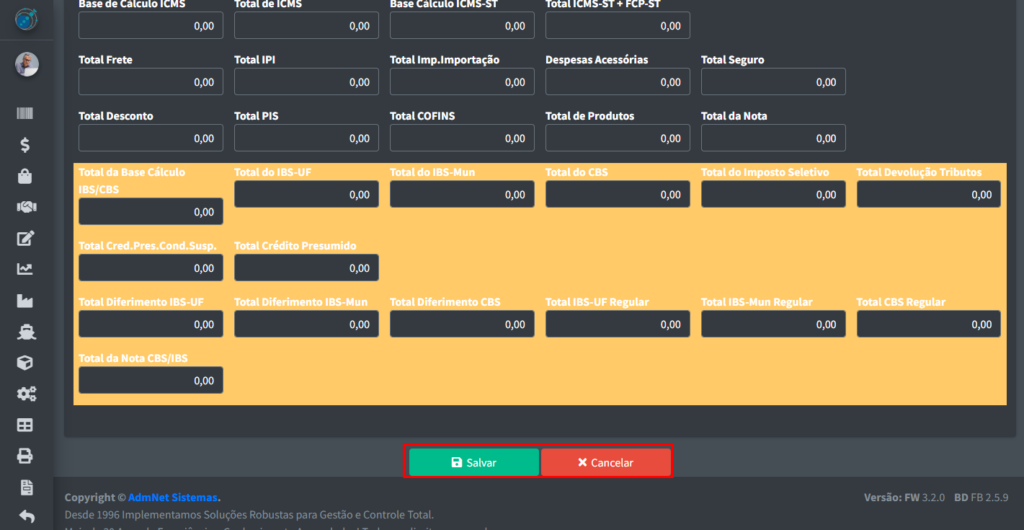This screenshot has width=1024, height=530.
Task: Click the barcode icon in sidebar
Action: 26,114
